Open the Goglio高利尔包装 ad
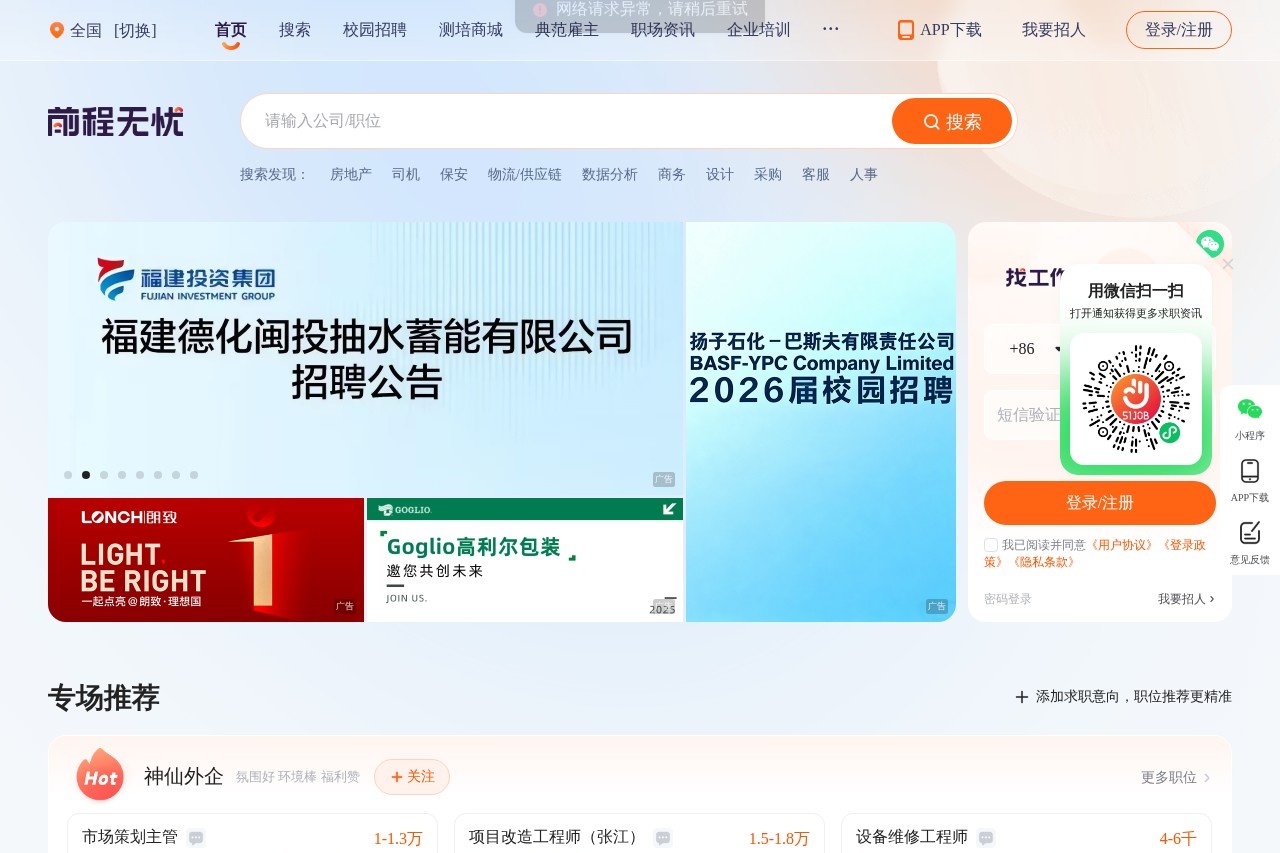Screen dimensions: 1280x853 coord(525,560)
